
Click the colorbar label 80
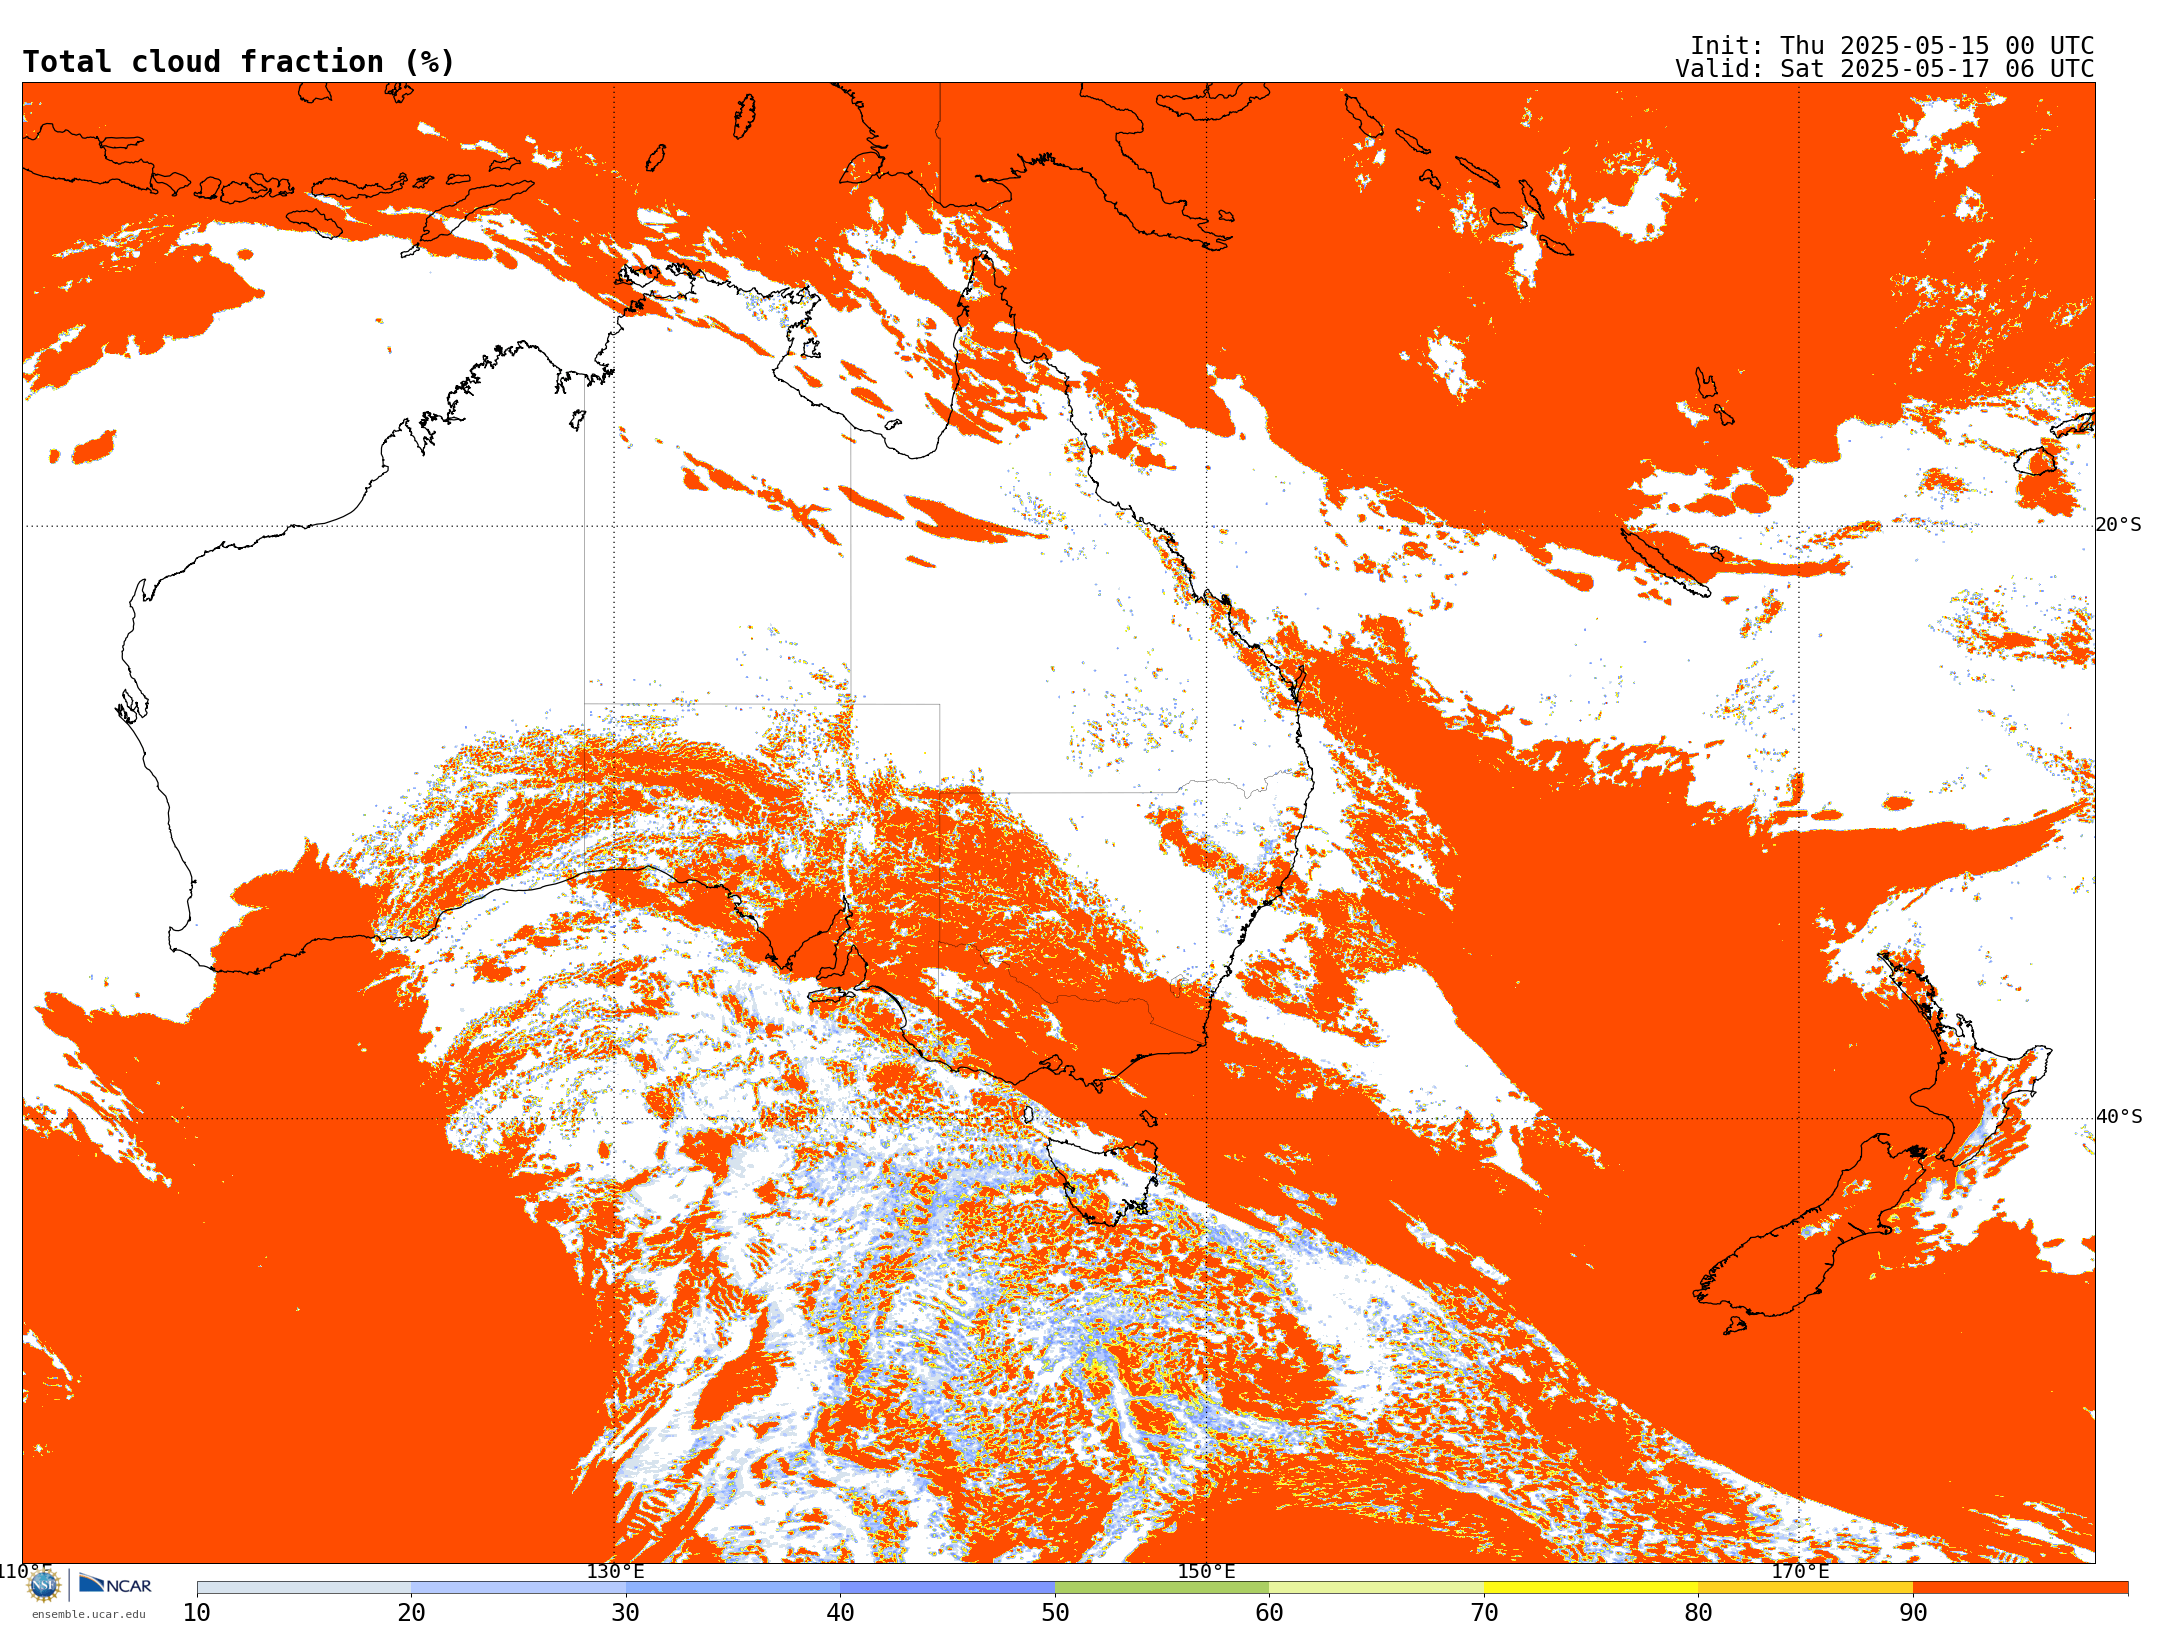[1698, 1612]
